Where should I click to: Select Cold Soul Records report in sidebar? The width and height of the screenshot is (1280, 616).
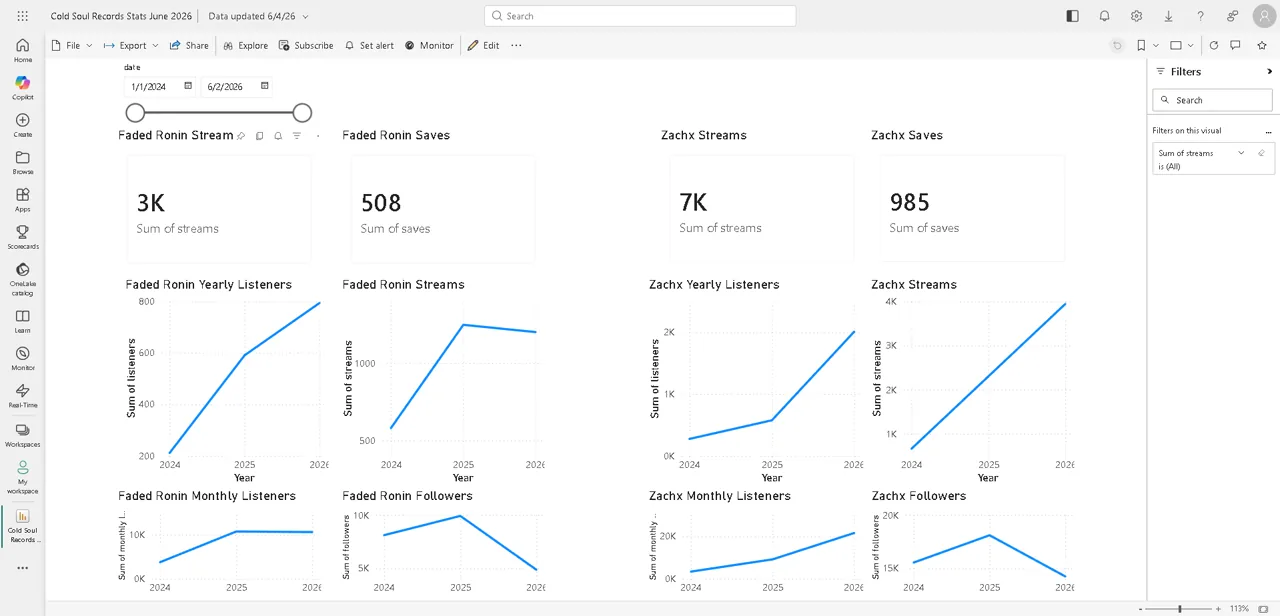point(23,526)
